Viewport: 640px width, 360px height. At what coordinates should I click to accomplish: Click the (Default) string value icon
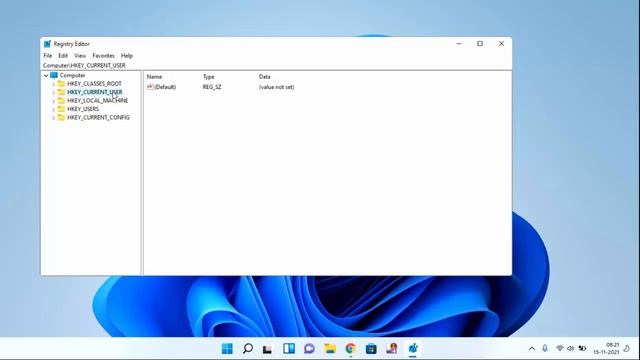click(x=150, y=87)
